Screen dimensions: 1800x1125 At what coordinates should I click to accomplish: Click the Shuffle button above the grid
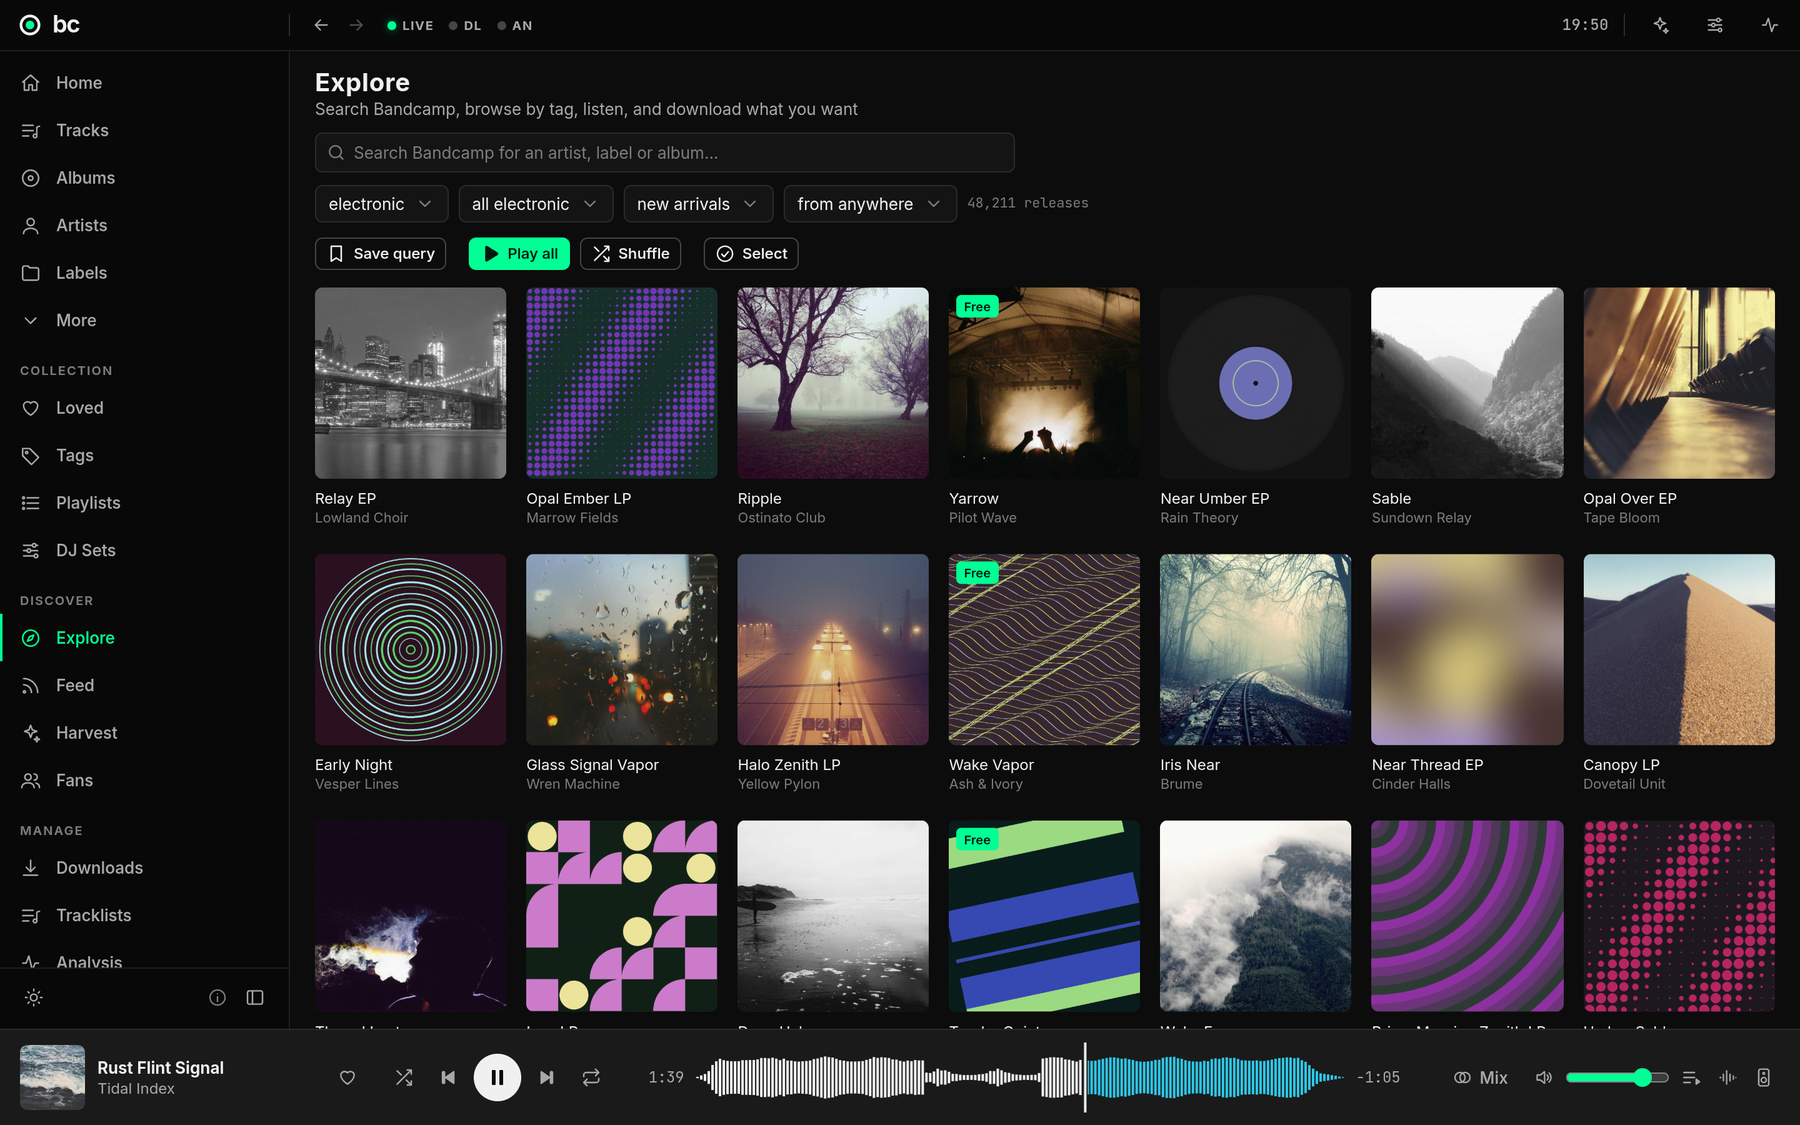coord(630,253)
